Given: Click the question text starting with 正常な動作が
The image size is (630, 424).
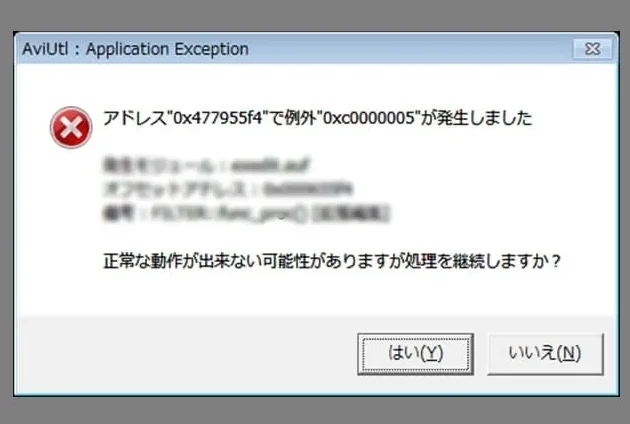Looking at the screenshot, I should 332,261.
